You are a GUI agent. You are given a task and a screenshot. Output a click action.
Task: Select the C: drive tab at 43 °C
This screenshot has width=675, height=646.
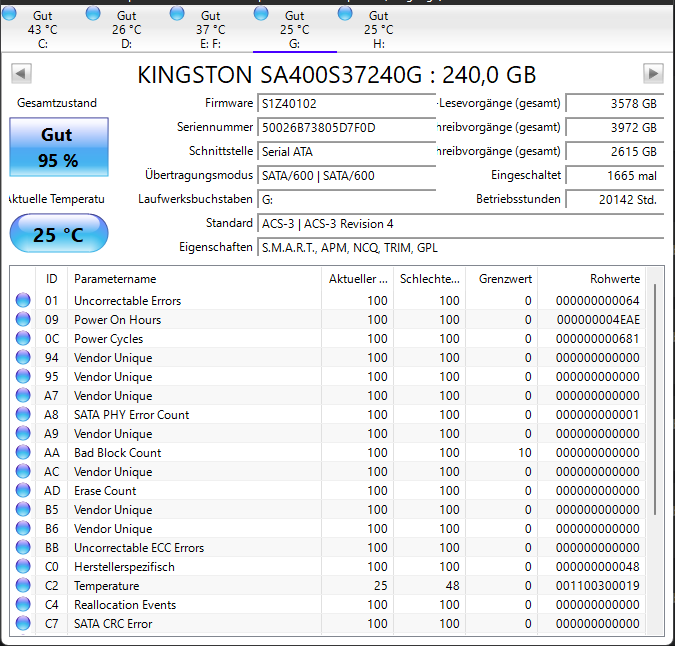click(x=42, y=29)
